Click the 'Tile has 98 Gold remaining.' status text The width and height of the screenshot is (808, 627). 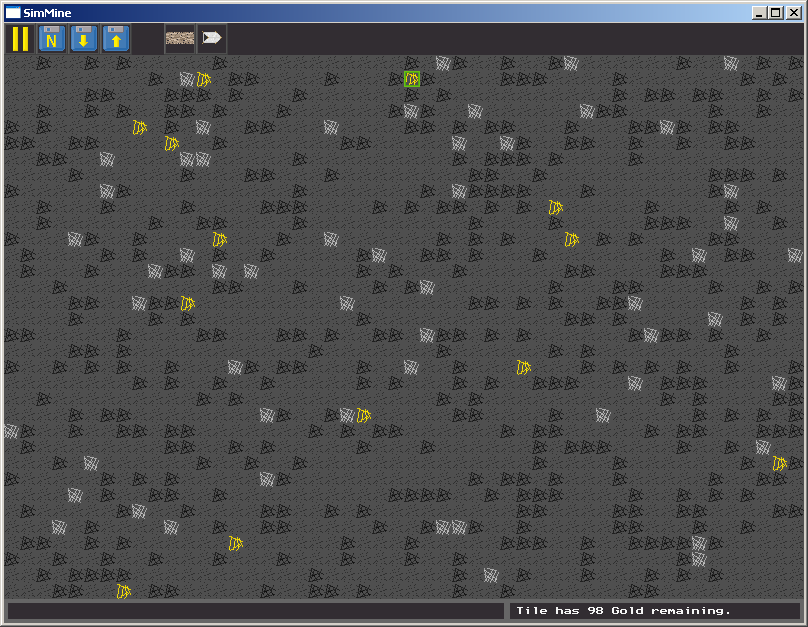point(623,611)
